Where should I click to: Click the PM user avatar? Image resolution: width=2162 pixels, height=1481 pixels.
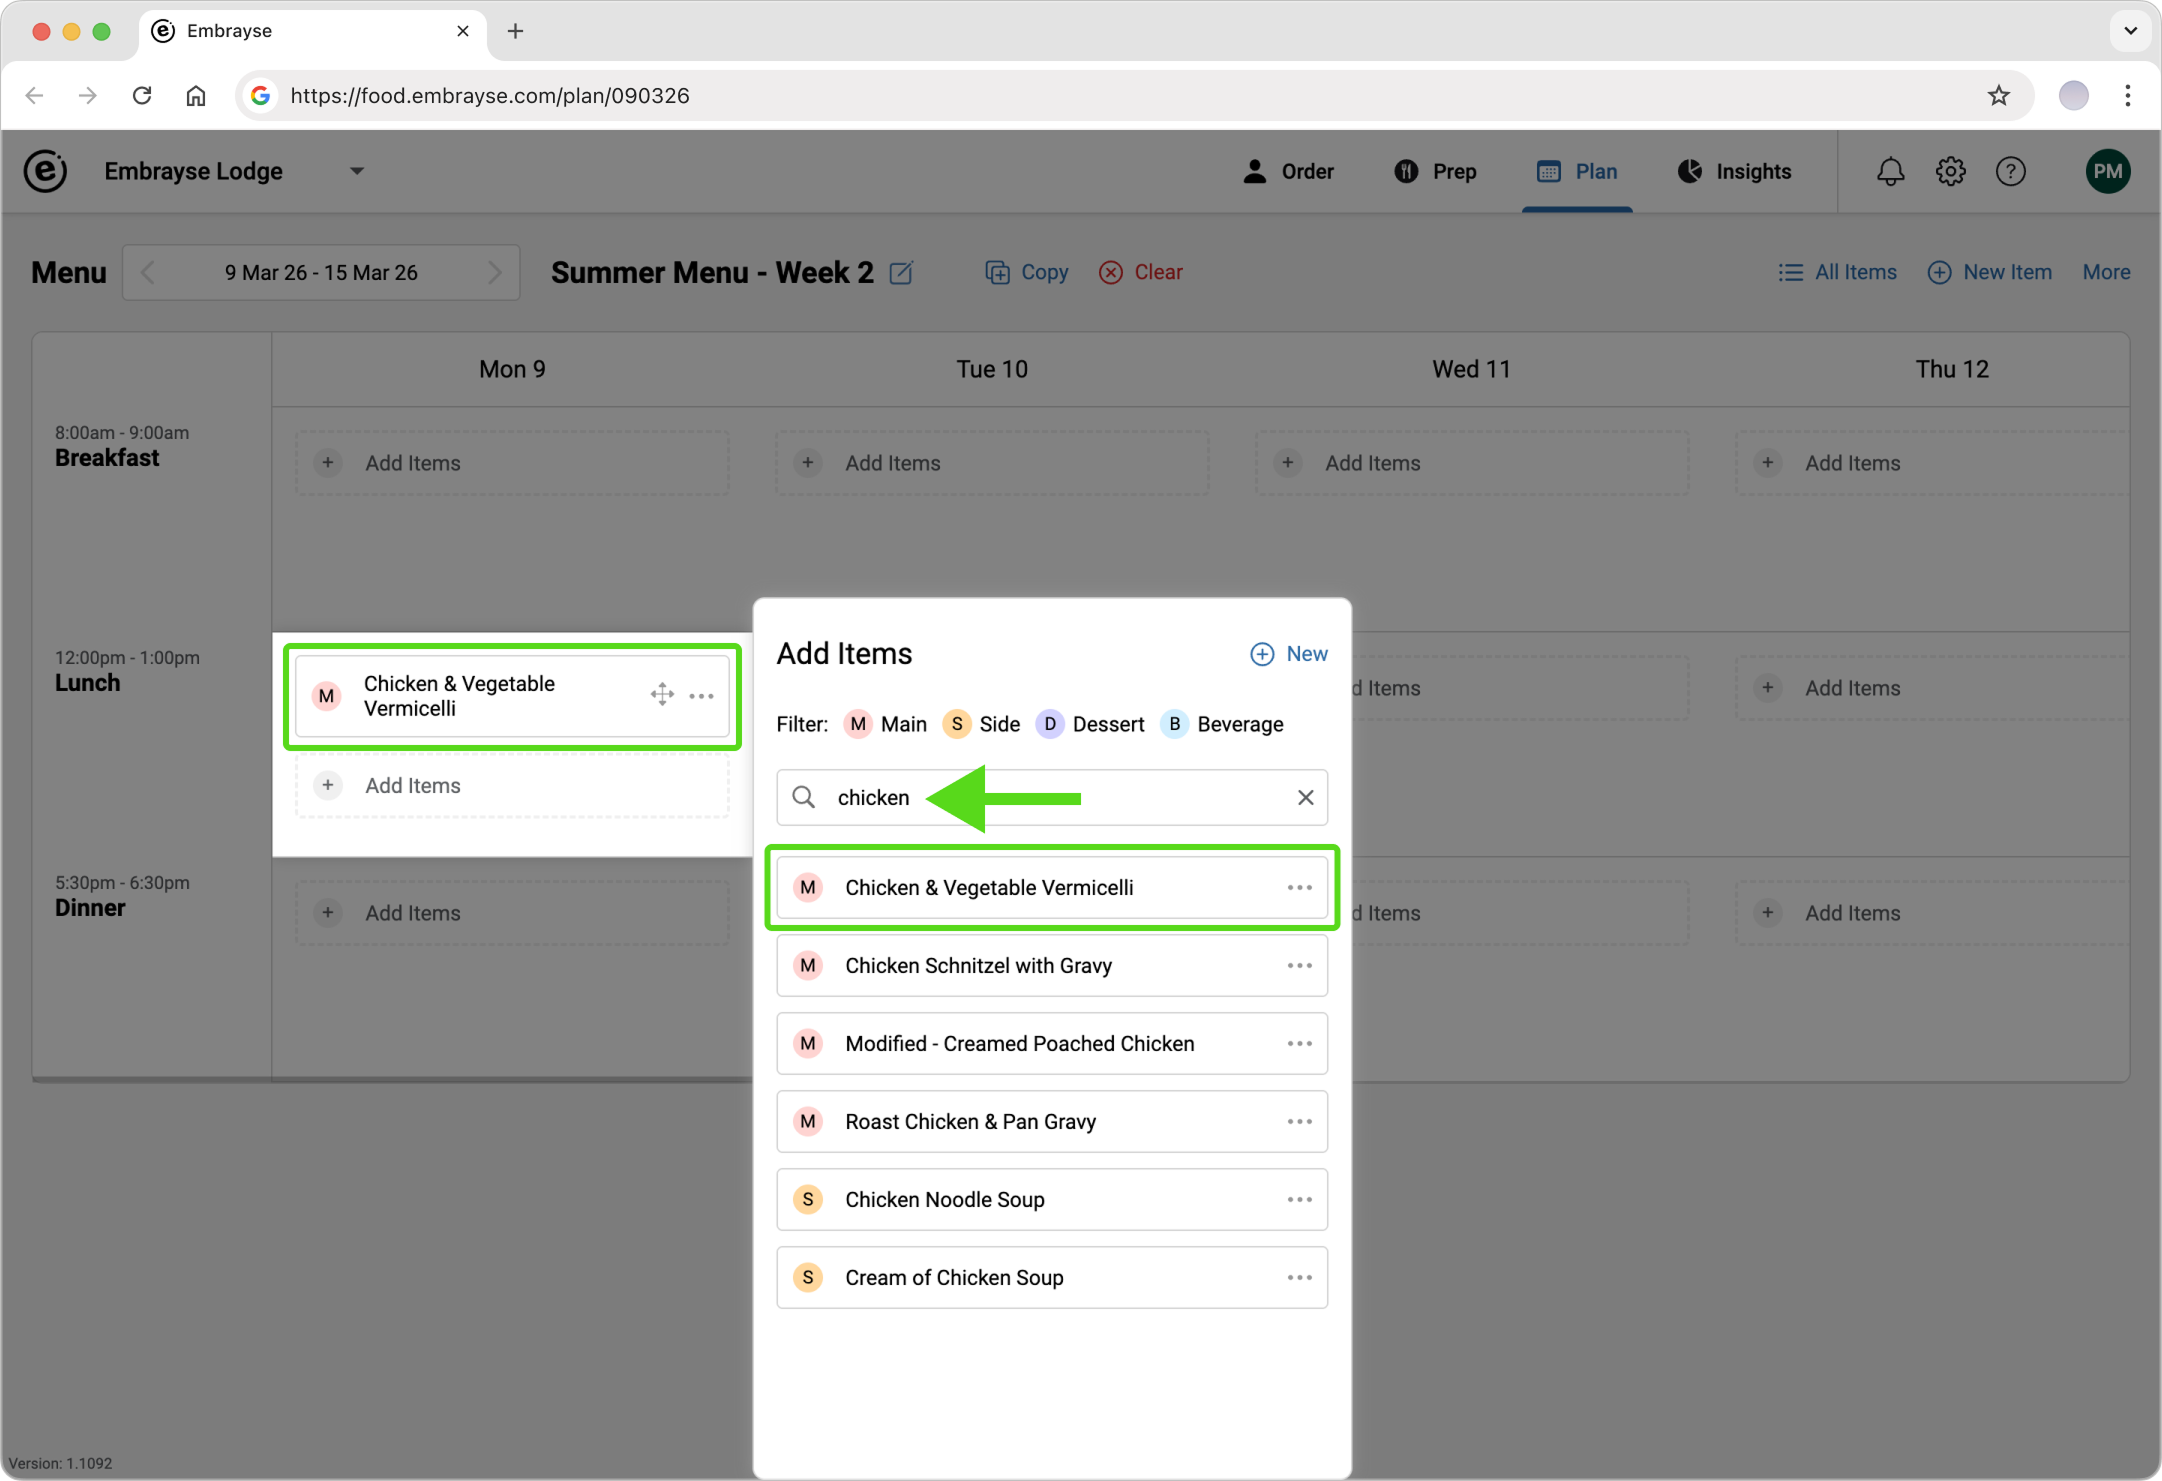coord(2107,172)
